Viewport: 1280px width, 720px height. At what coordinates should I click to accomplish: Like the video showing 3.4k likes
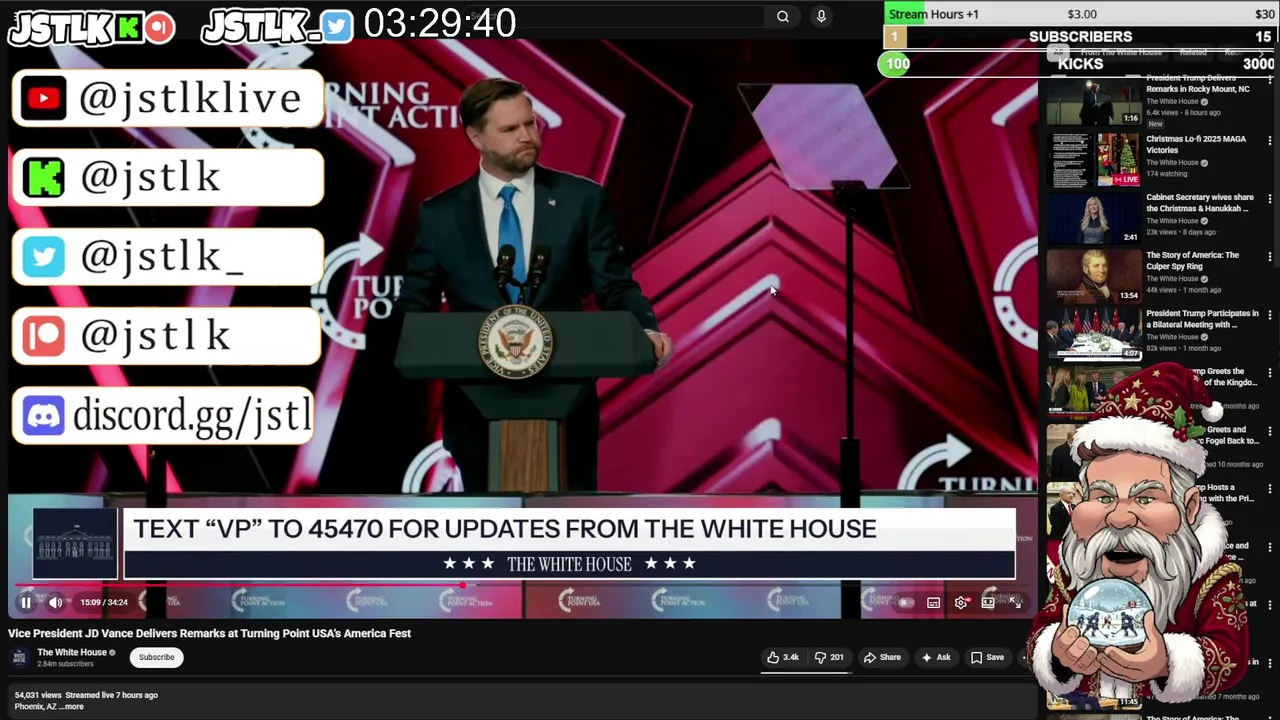coord(783,657)
